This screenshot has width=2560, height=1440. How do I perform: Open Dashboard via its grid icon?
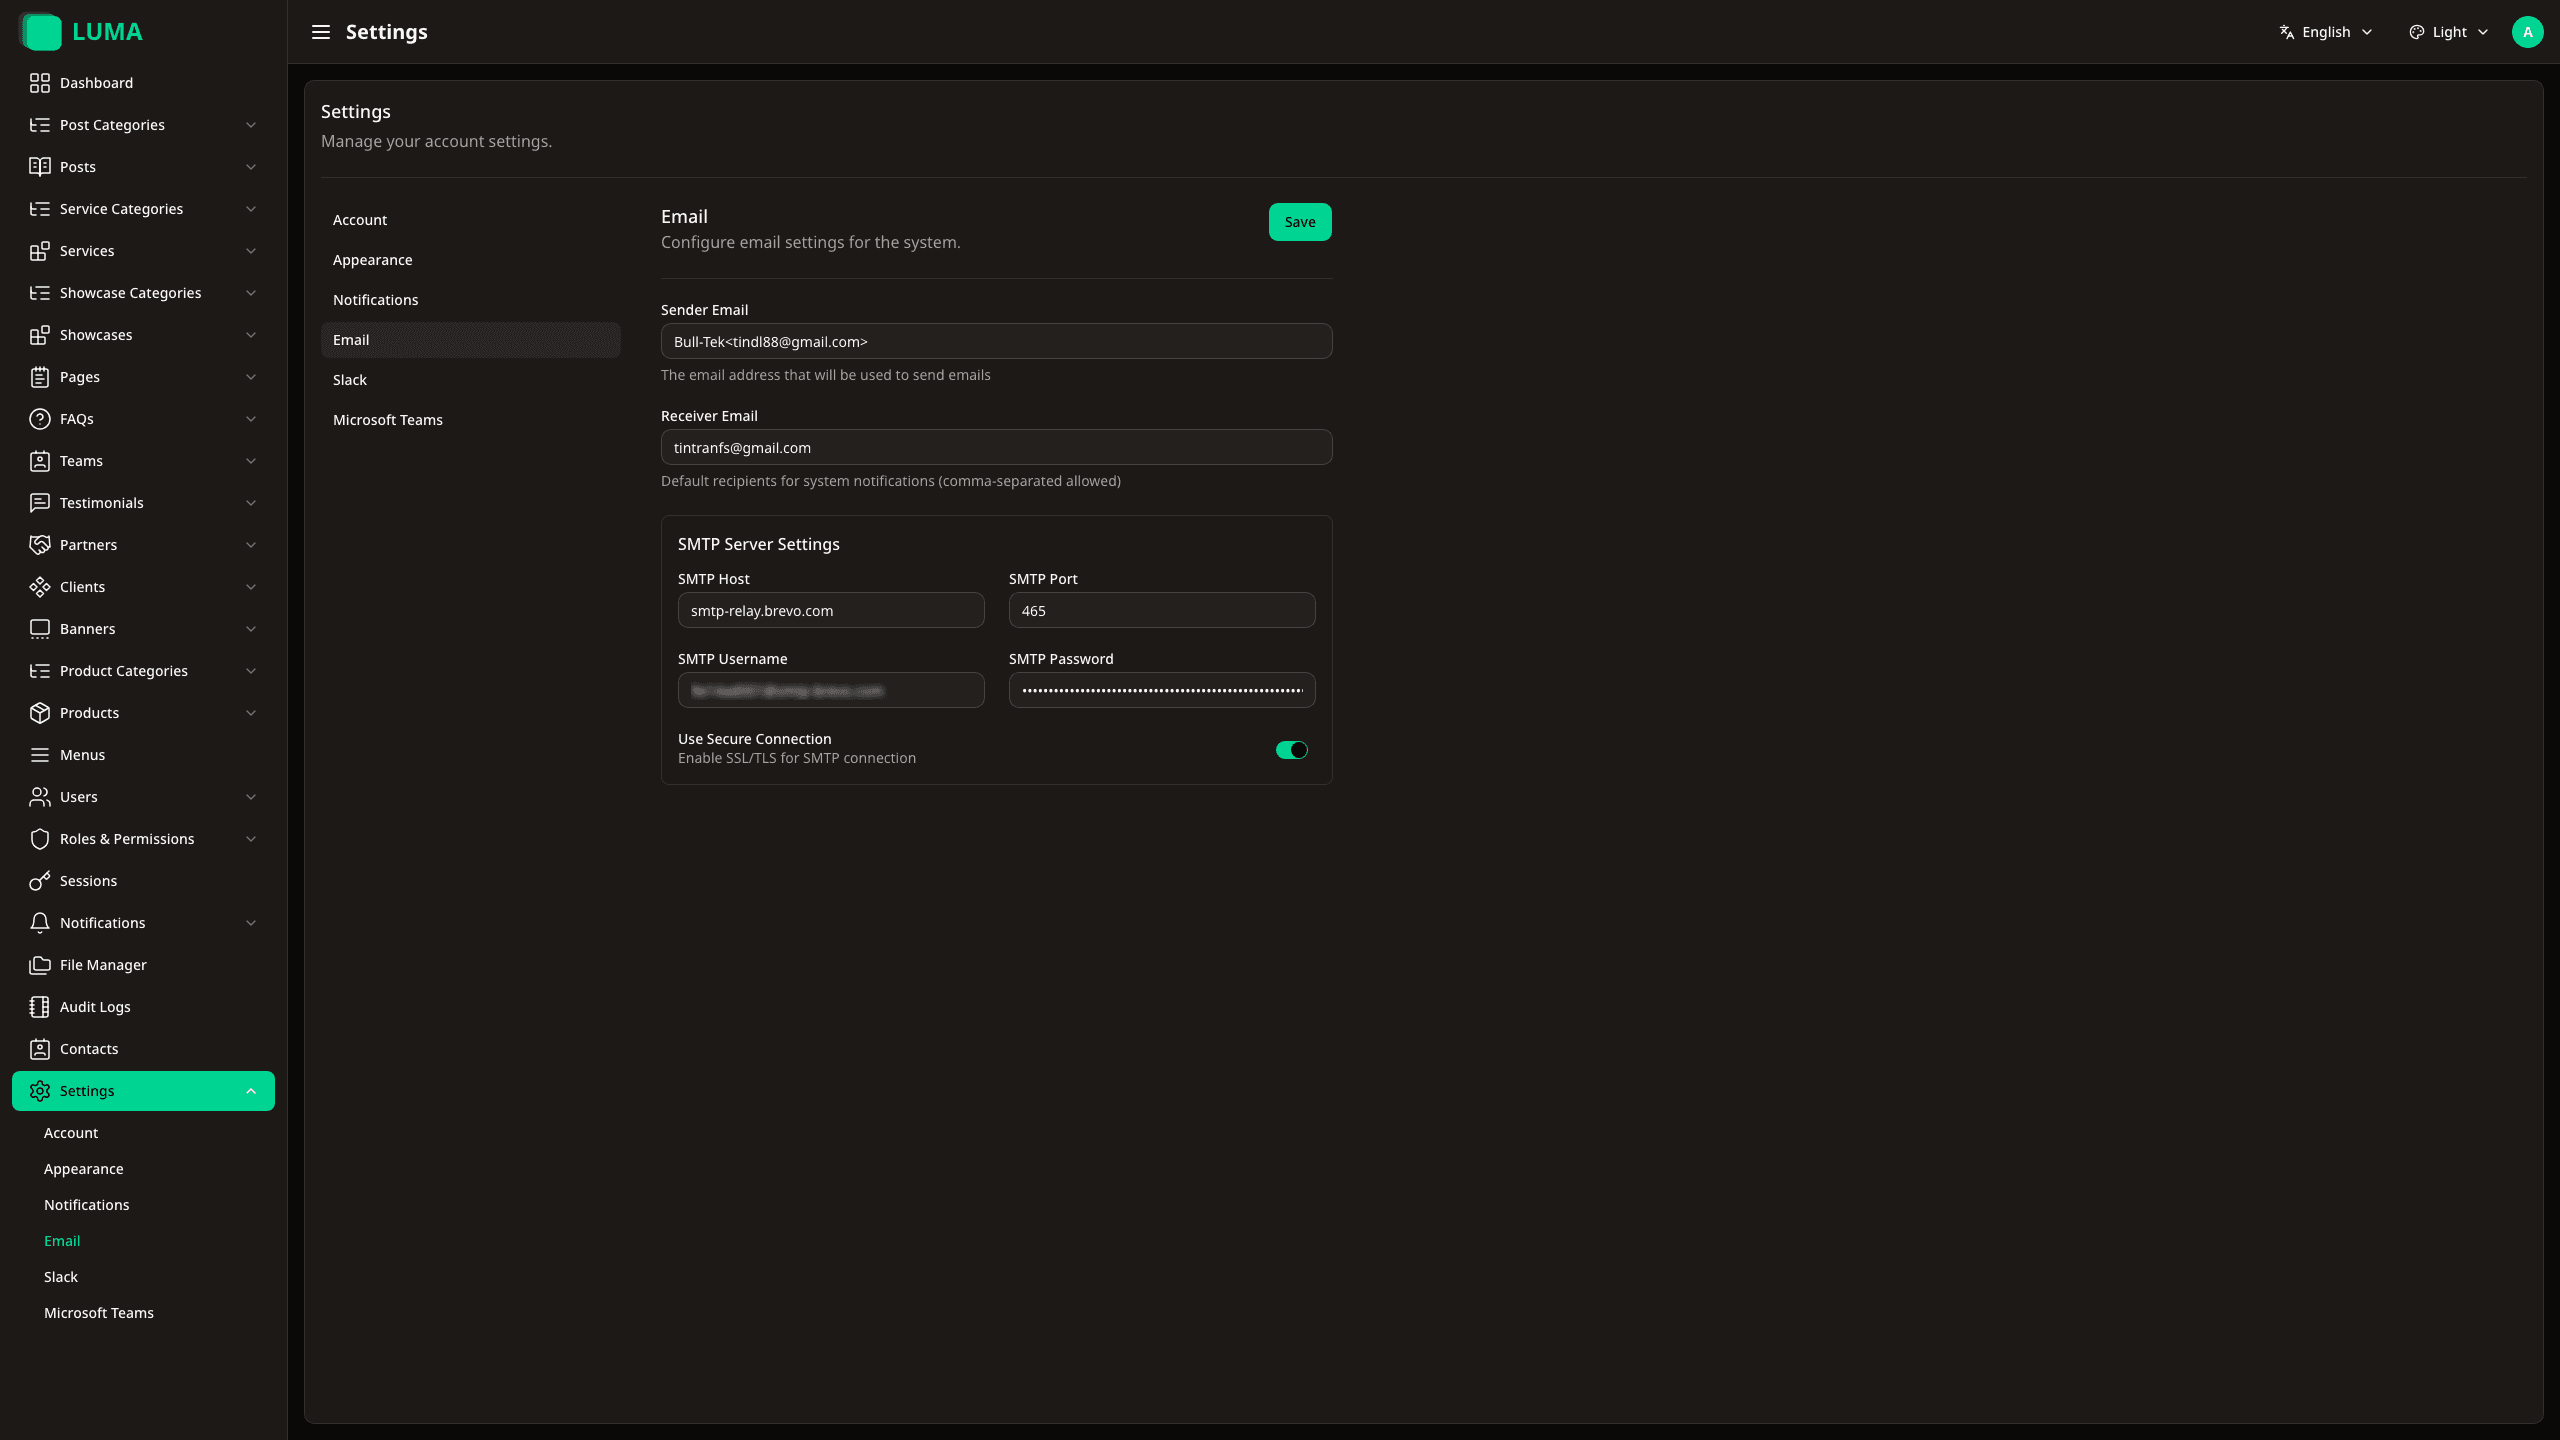tap(40, 83)
